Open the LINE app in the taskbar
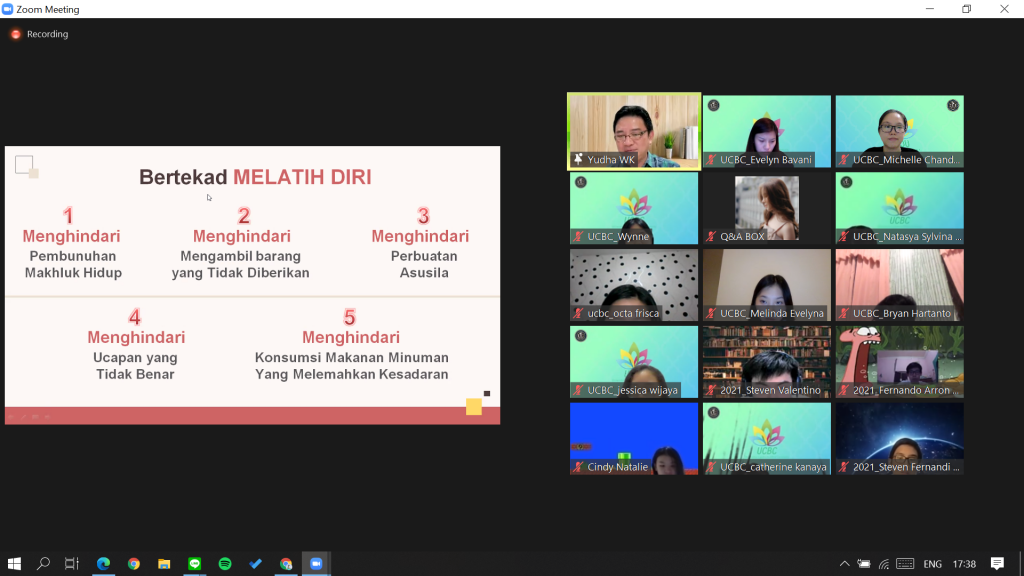This screenshot has width=1024, height=576. tap(195, 564)
